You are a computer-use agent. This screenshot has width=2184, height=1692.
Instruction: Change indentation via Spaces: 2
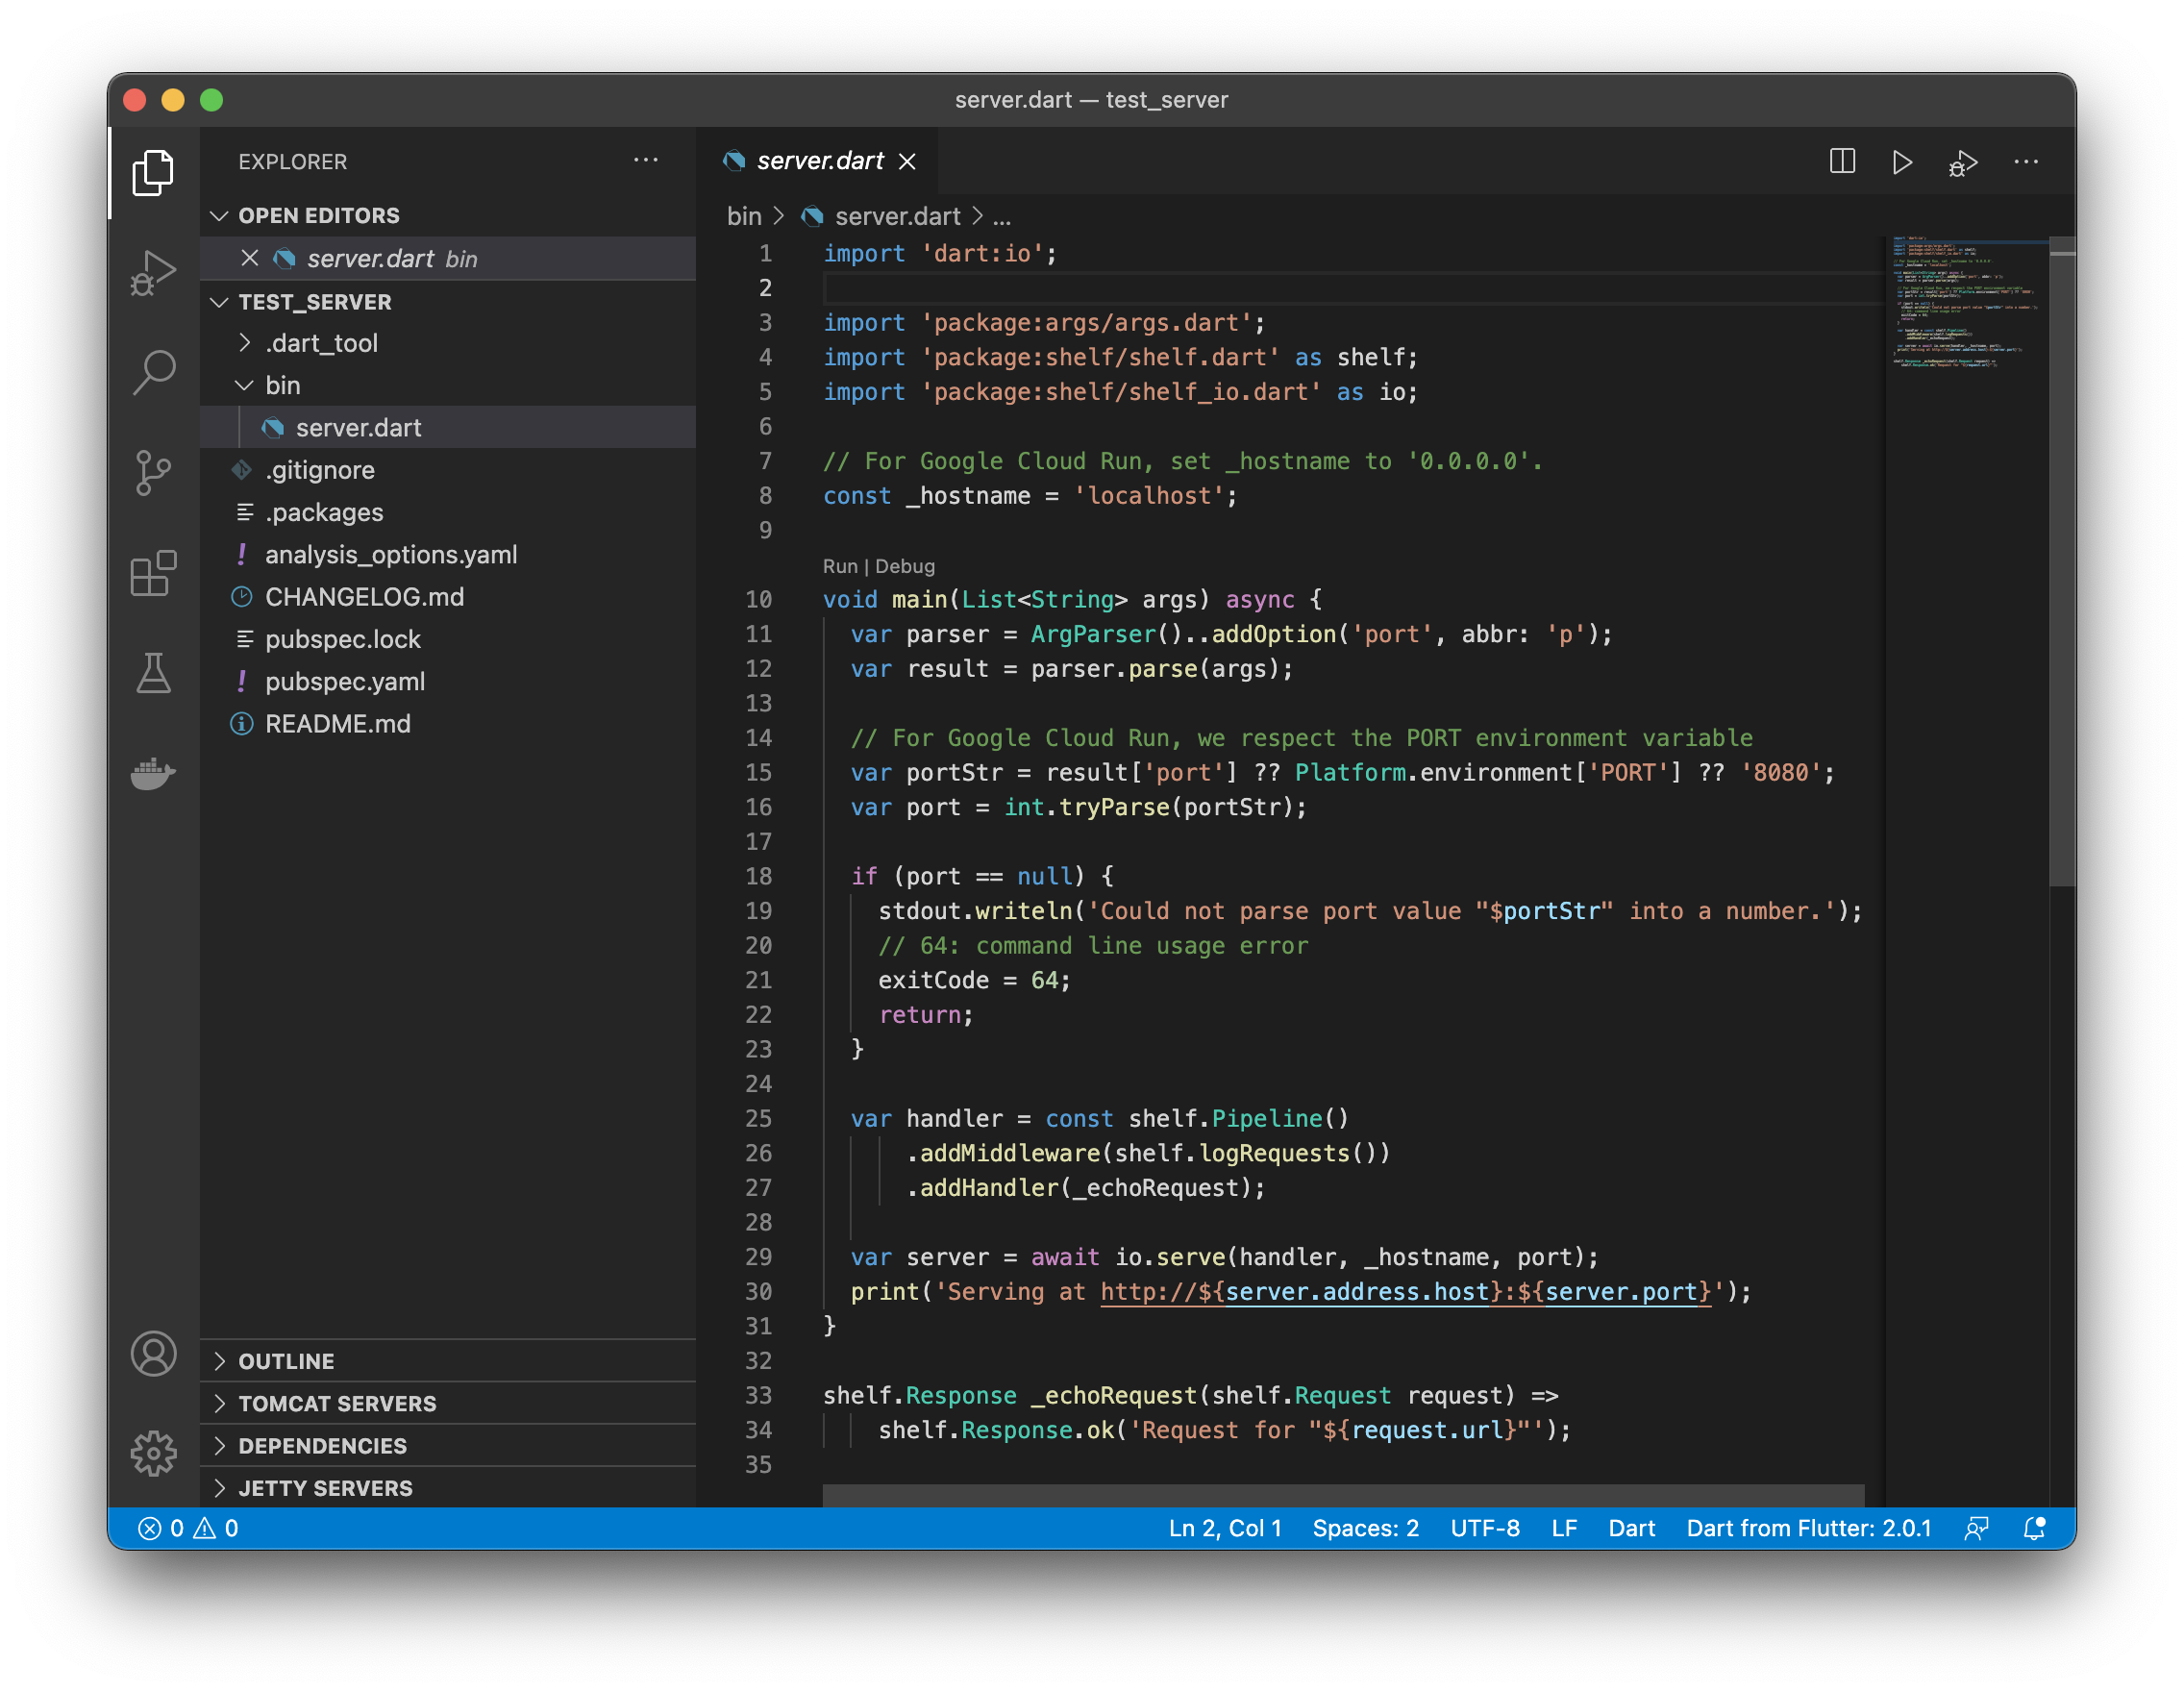pyautogui.click(x=1365, y=1528)
